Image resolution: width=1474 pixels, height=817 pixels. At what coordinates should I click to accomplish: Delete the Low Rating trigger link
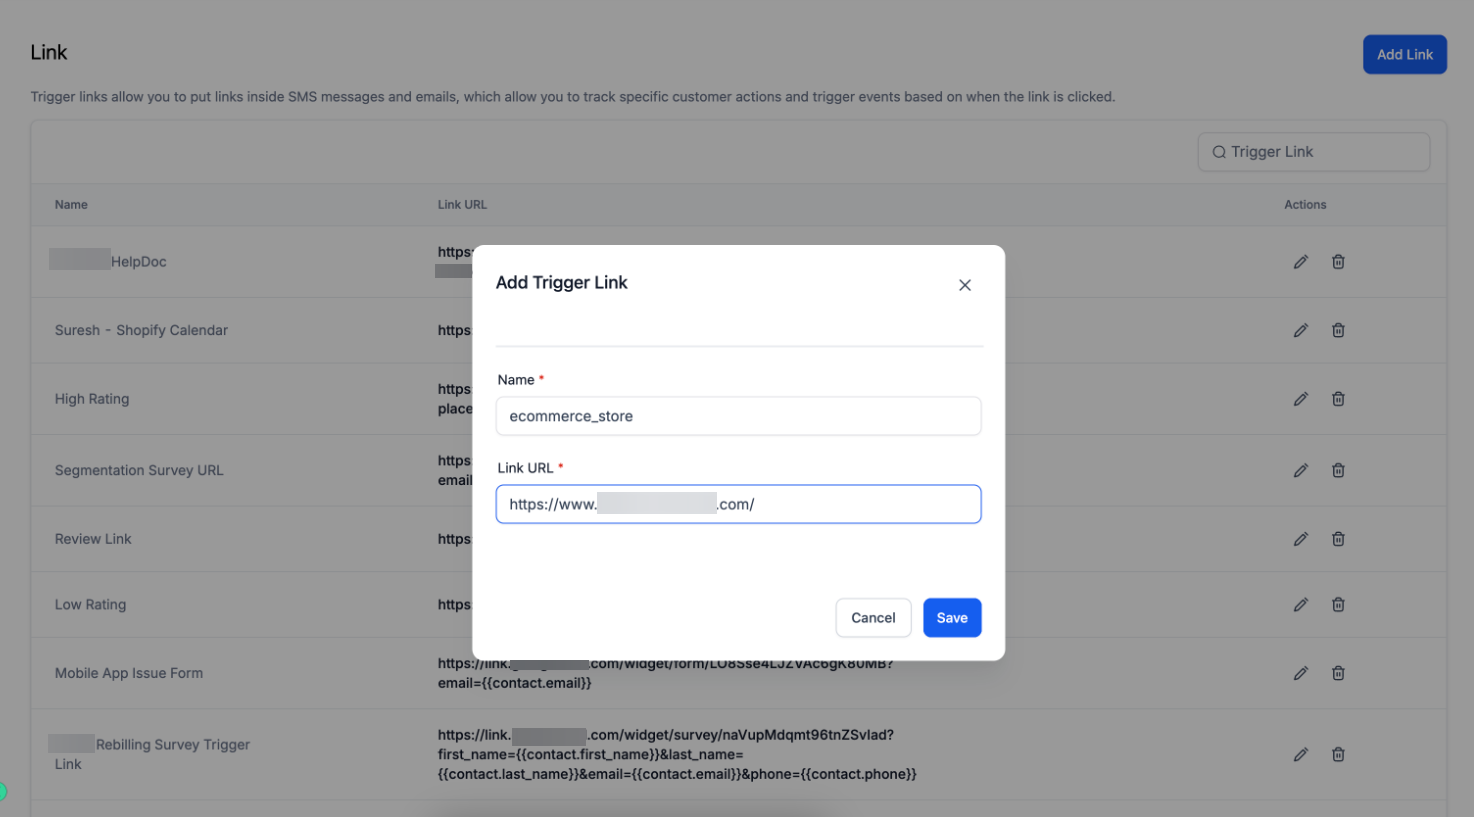(x=1338, y=605)
